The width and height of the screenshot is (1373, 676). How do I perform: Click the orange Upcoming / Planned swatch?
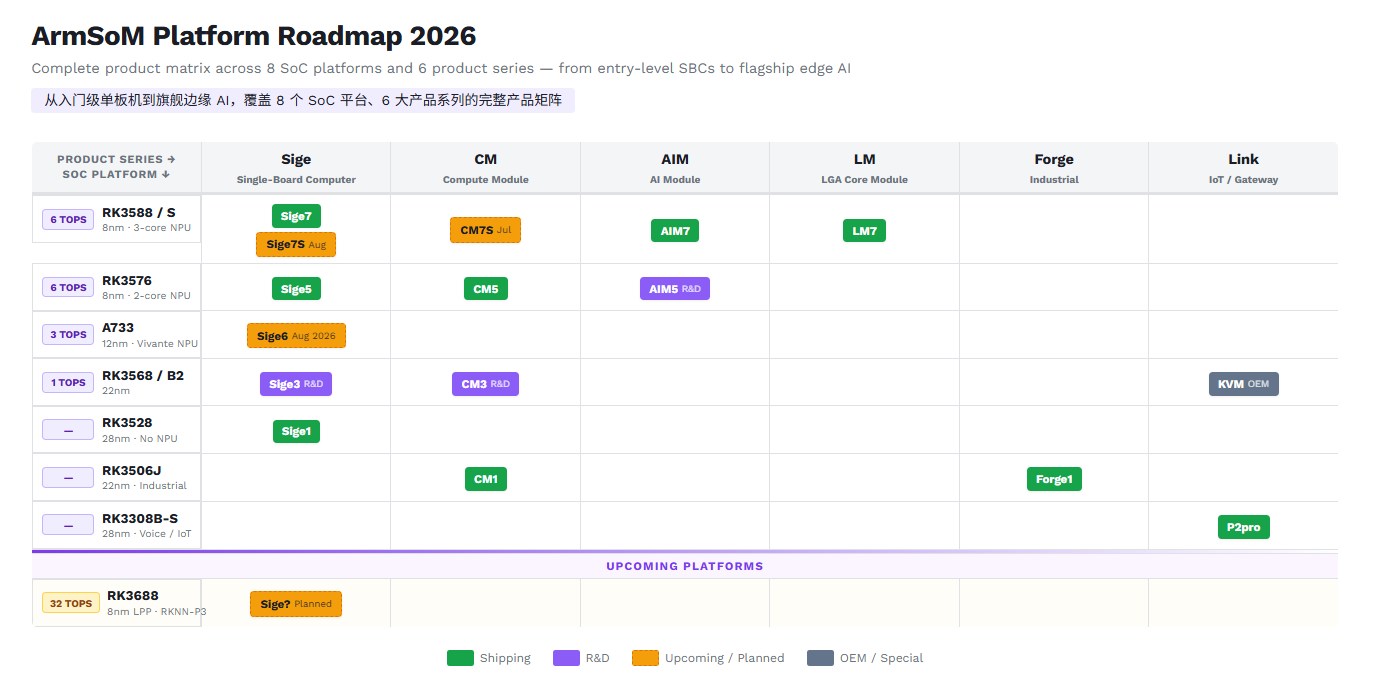[646, 658]
